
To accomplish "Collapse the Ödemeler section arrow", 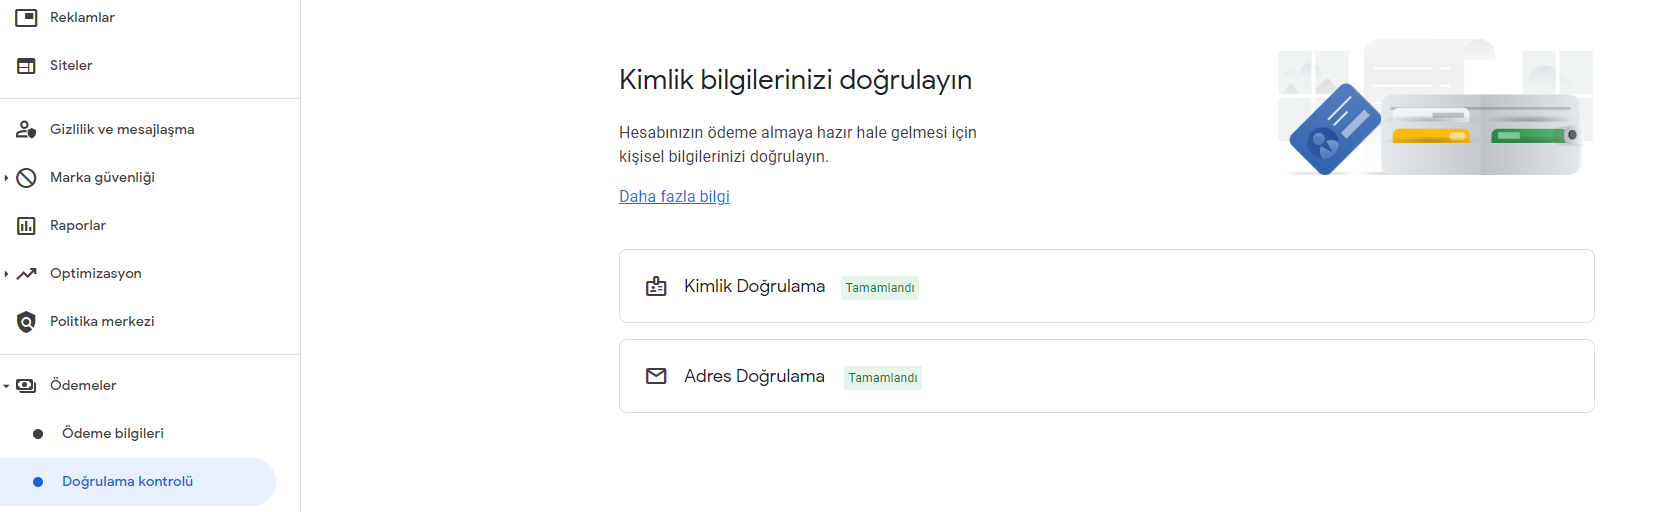I will point(6,386).
